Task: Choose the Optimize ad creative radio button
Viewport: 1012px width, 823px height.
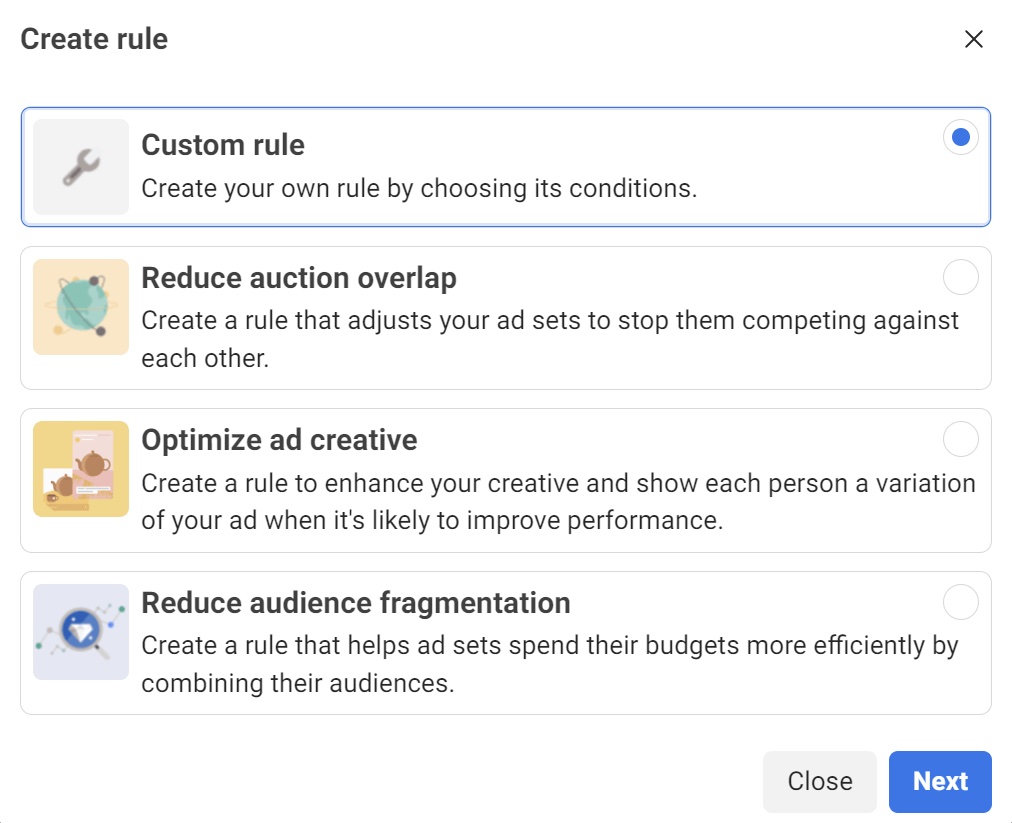Action: [x=960, y=439]
